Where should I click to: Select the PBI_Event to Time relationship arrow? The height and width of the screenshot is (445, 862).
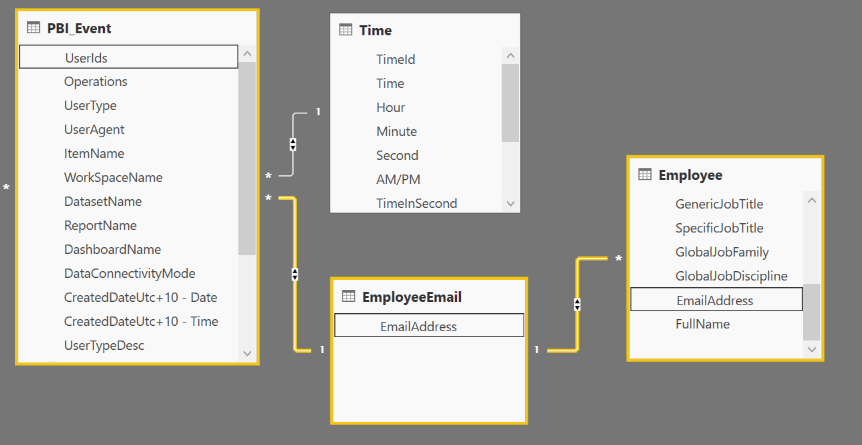pos(293,144)
